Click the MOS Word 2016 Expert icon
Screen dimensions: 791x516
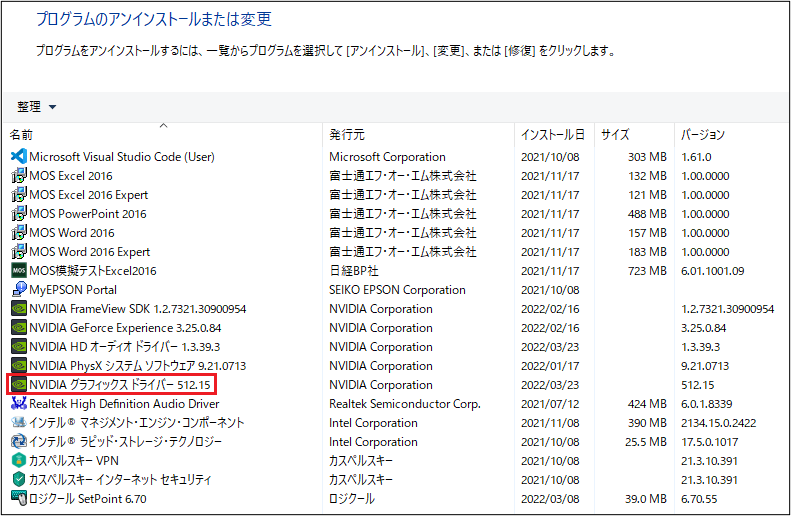tap(19, 251)
